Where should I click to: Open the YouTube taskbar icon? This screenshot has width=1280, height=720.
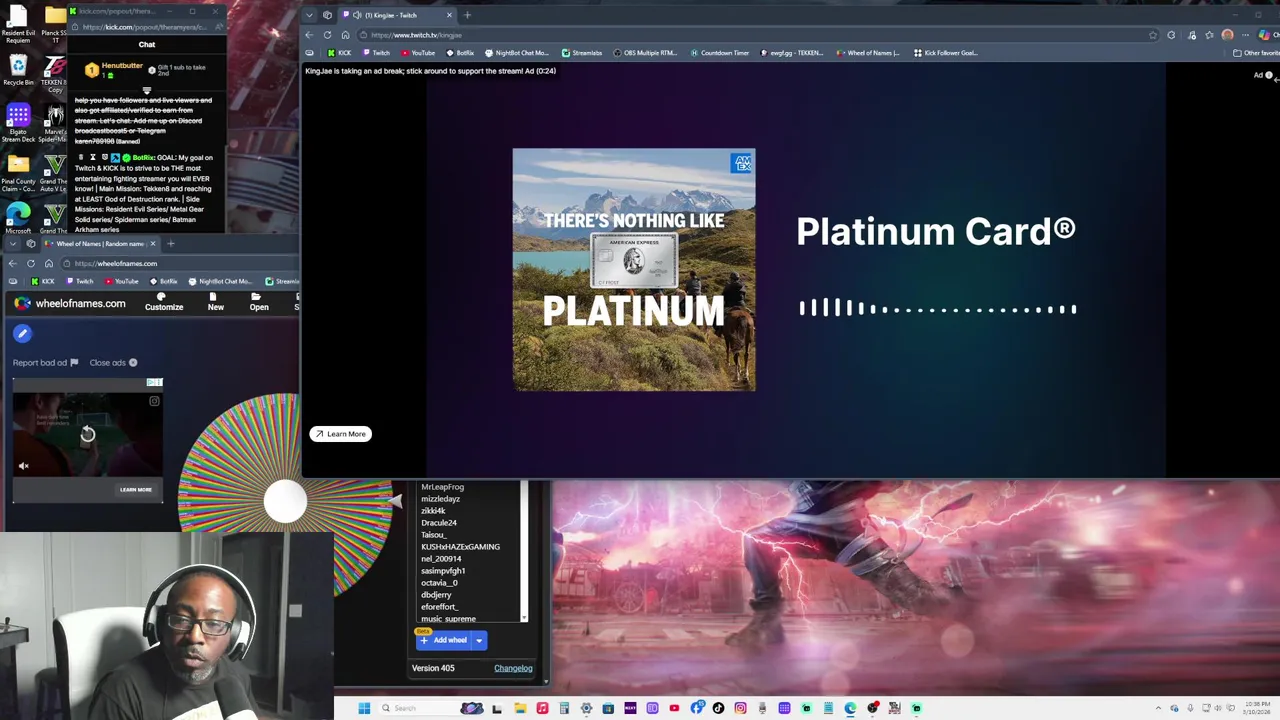click(674, 708)
